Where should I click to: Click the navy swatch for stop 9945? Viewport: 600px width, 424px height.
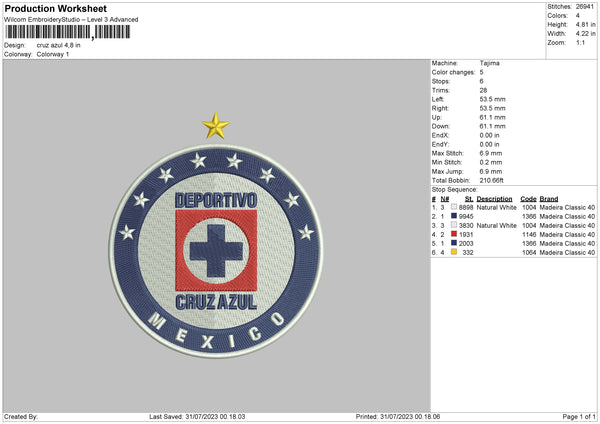click(x=454, y=216)
